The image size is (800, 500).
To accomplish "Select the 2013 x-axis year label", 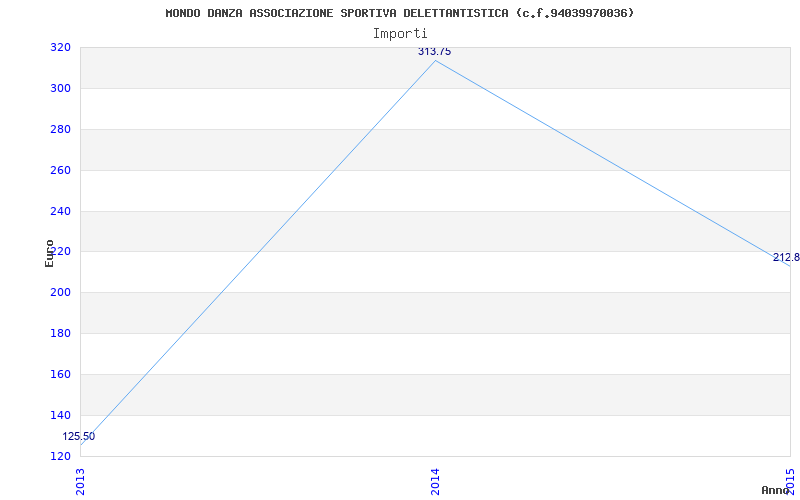I will (x=80, y=482).
